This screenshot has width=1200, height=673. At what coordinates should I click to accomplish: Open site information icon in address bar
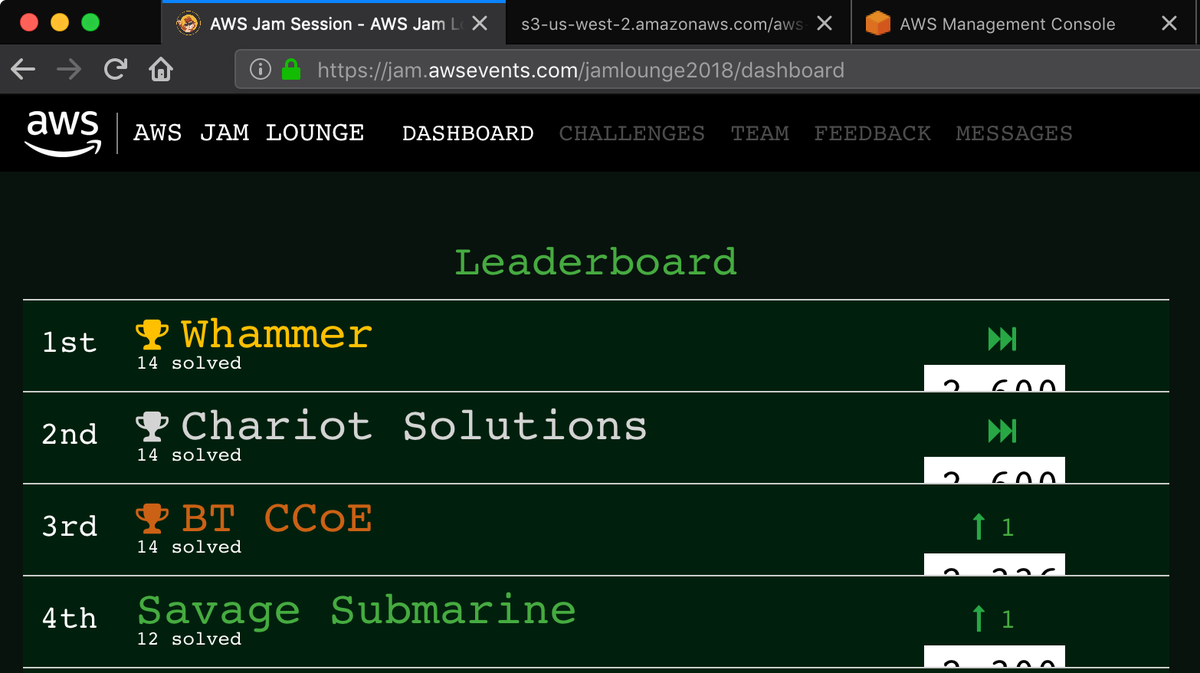coord(260,69)
